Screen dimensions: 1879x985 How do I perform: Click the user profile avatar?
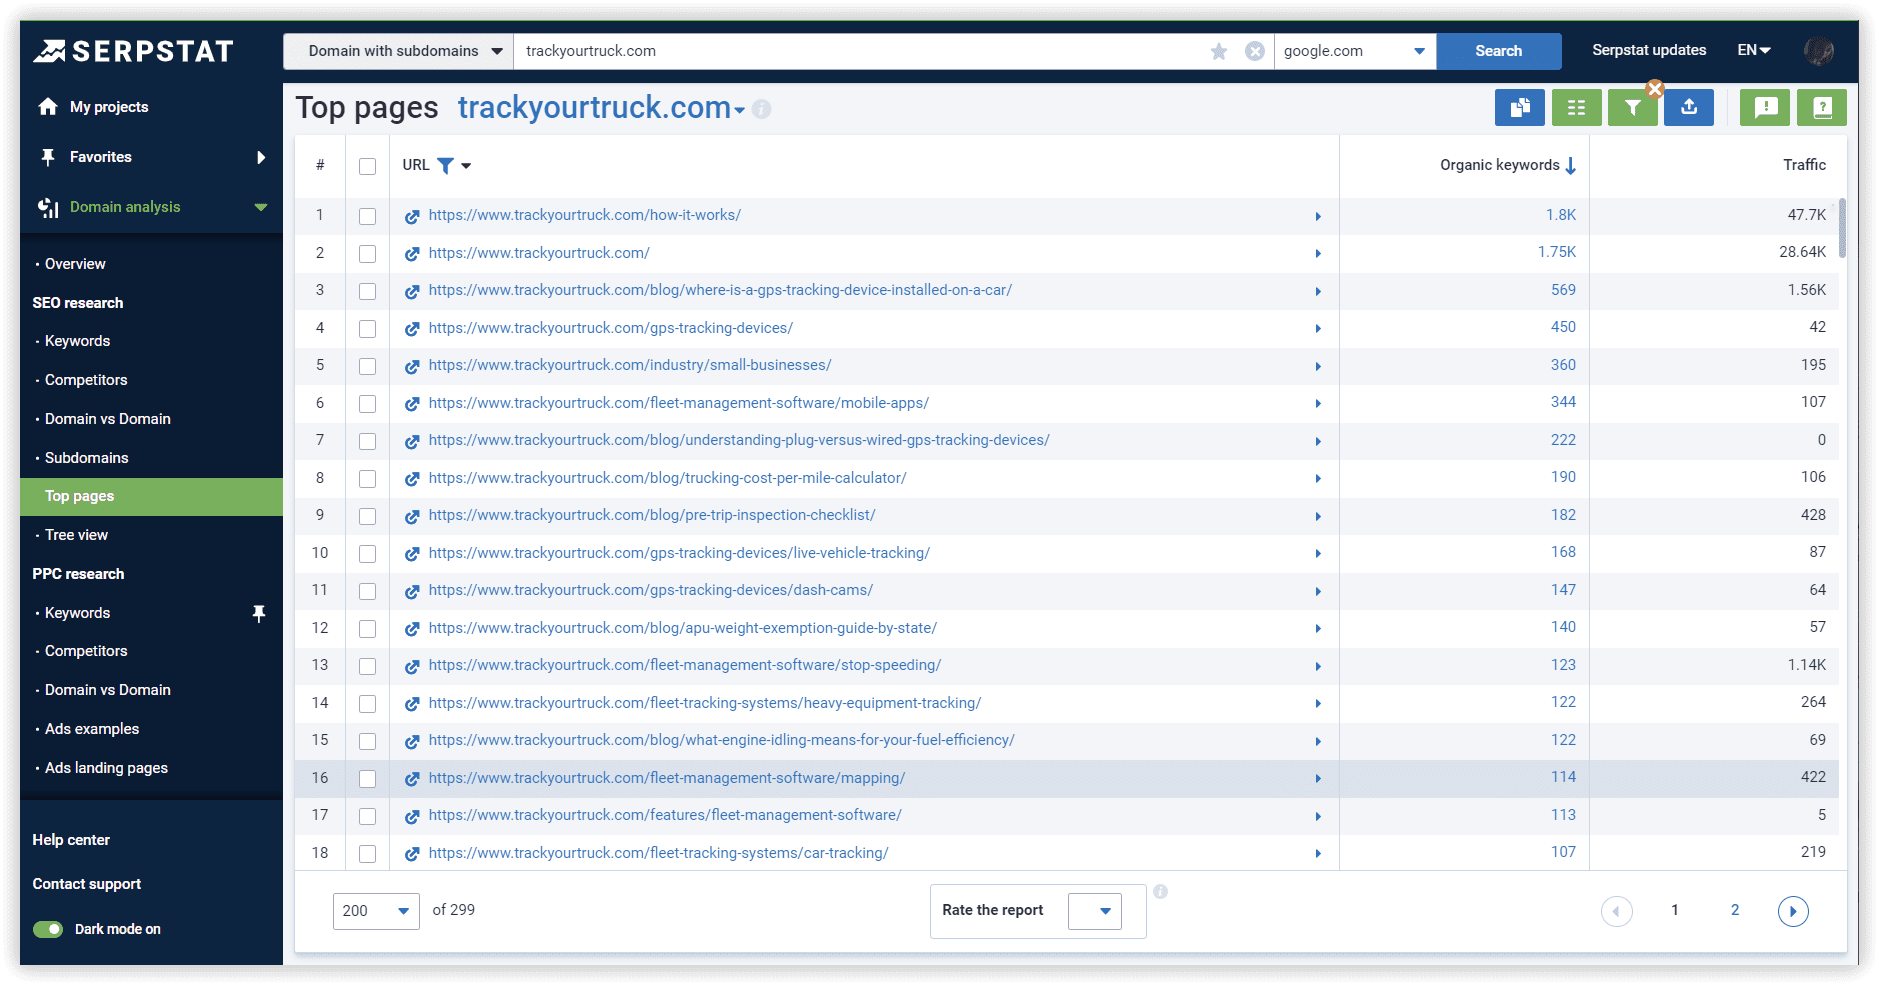[x=1818, y=51]
